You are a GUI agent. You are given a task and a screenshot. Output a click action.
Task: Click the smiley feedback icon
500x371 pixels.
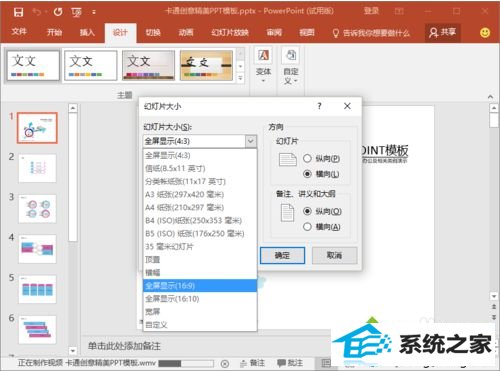485,32
